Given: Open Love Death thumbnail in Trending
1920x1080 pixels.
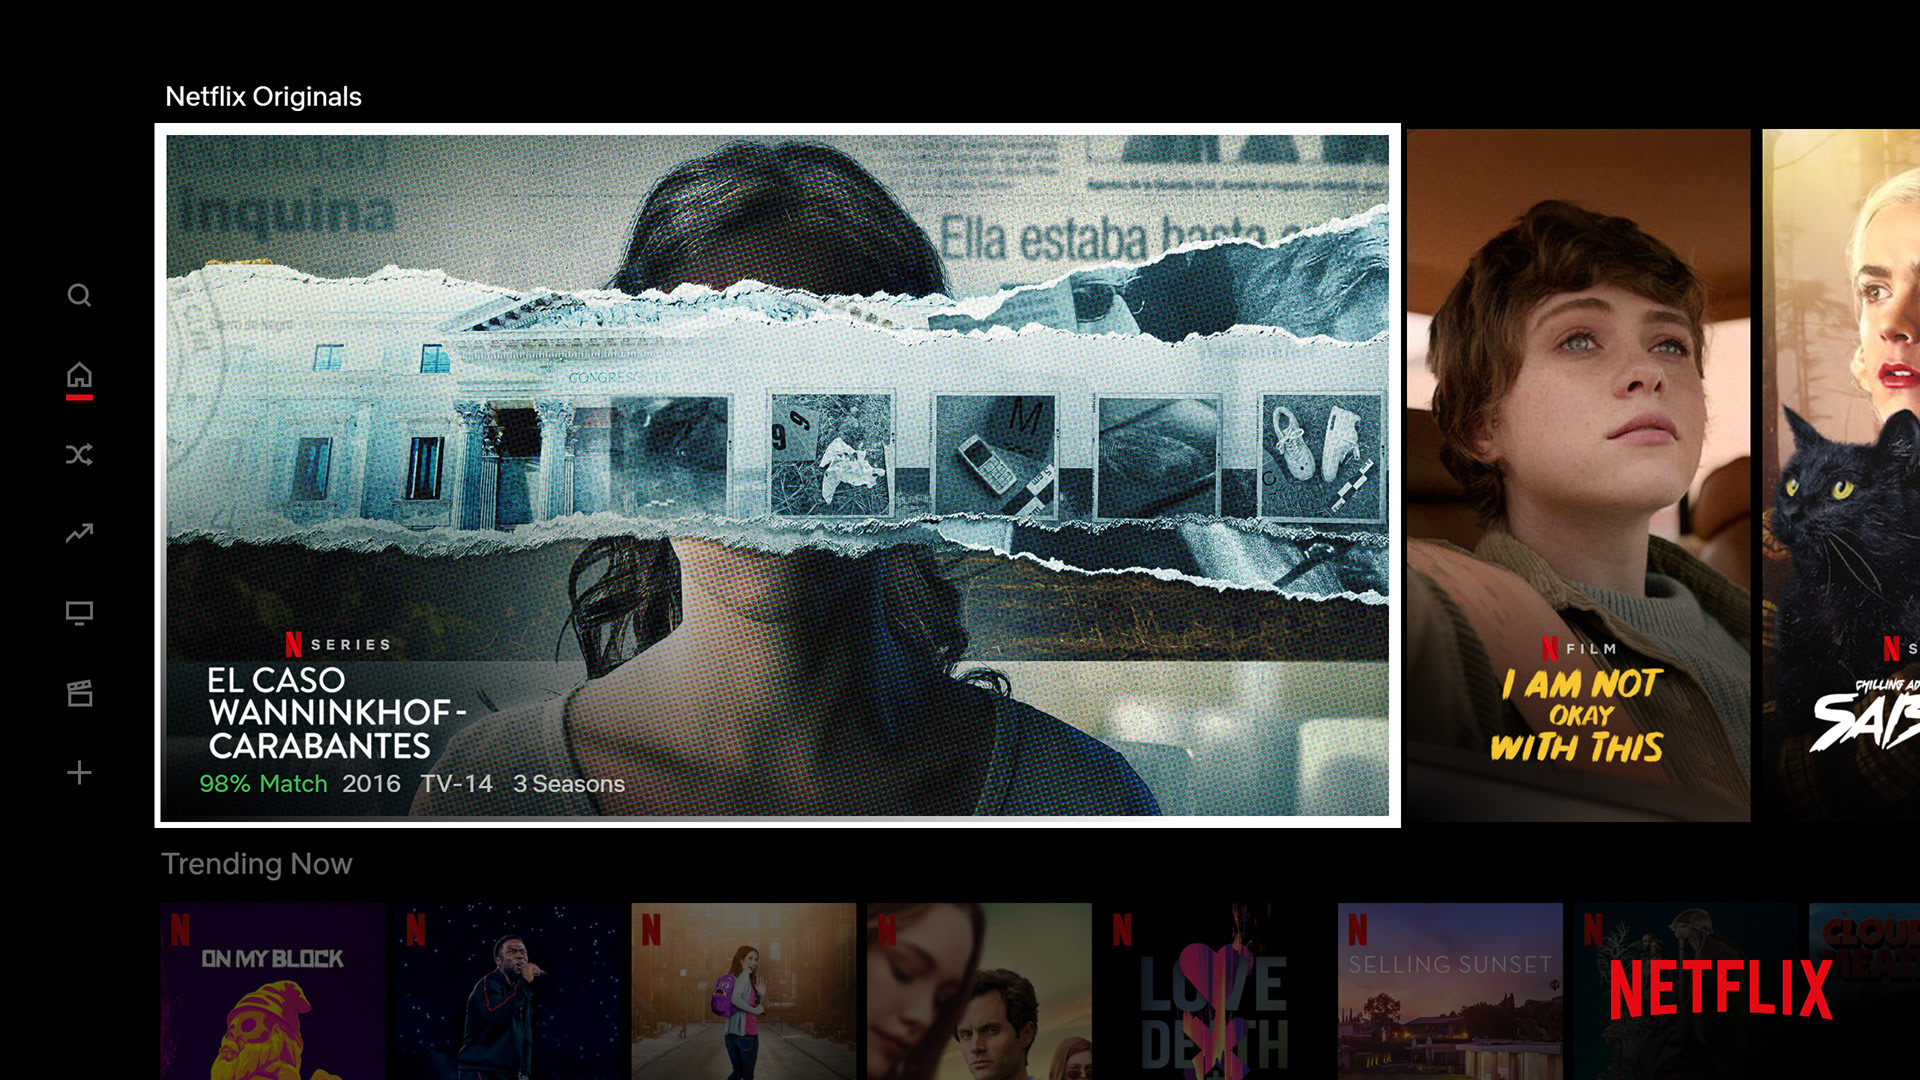Looking at the screenshot, I should click(1214, 990).
